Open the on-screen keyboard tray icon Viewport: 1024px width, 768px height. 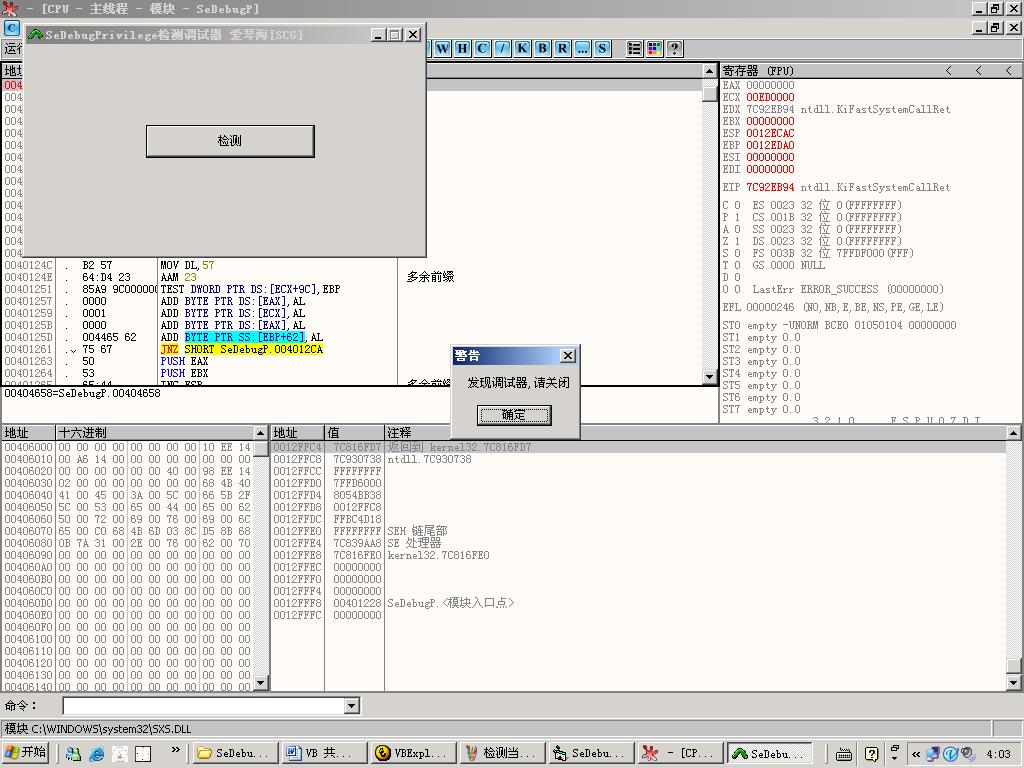(x=843, y=754)
